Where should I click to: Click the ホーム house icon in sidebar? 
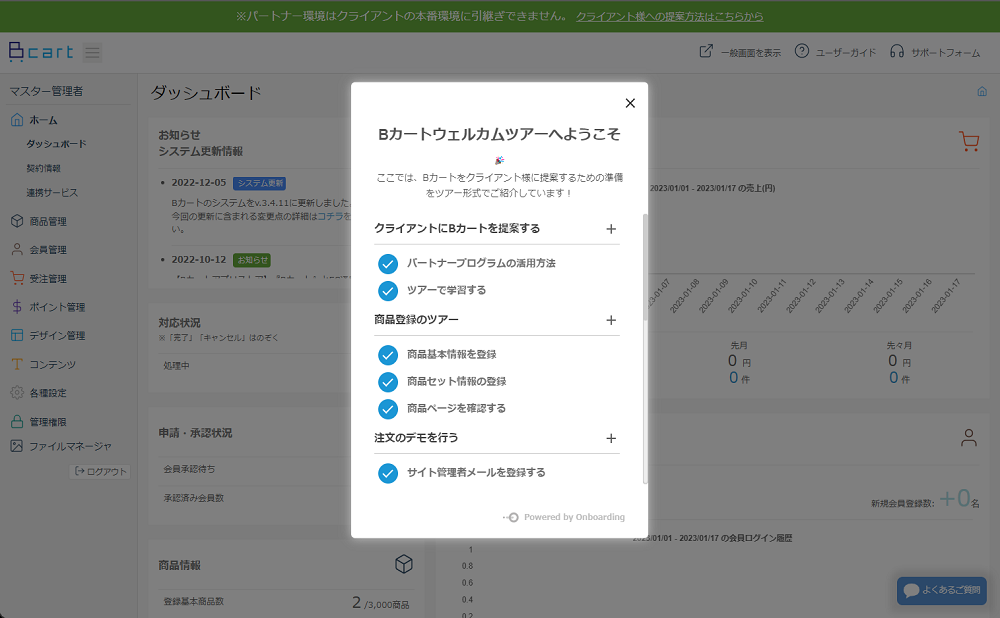point(17,120)
